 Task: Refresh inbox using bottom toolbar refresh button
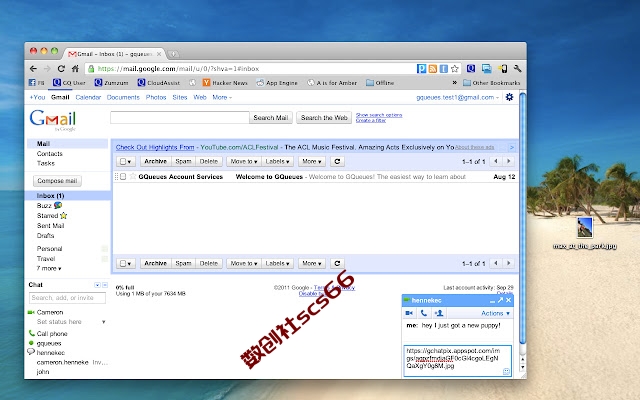tap(337, 264)
